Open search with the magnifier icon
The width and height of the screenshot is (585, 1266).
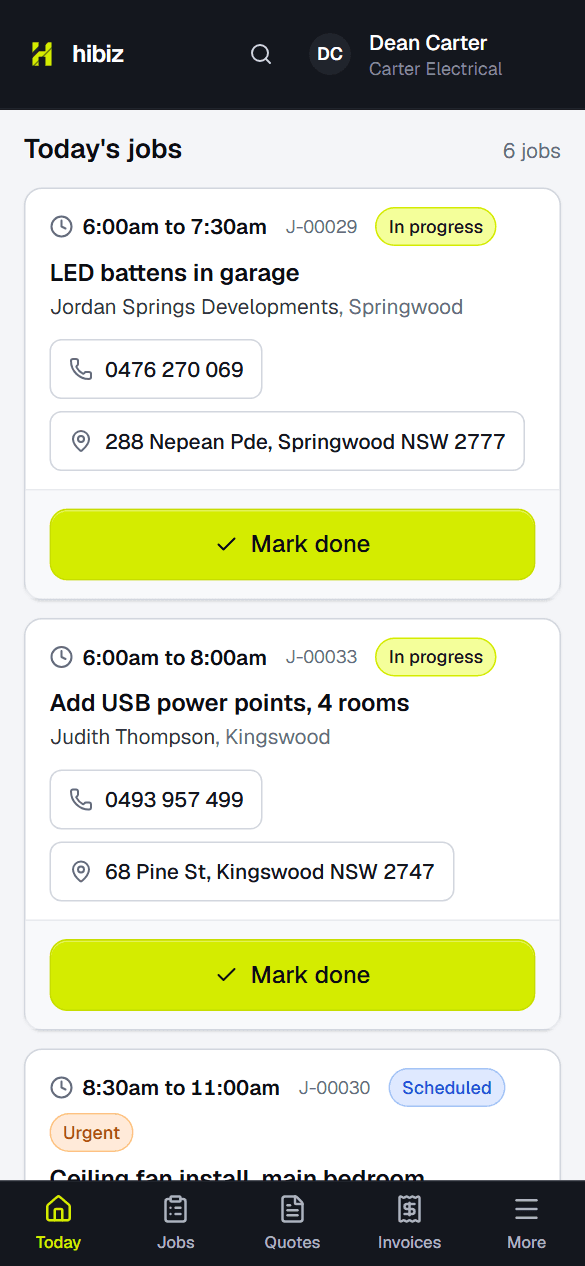261,55
